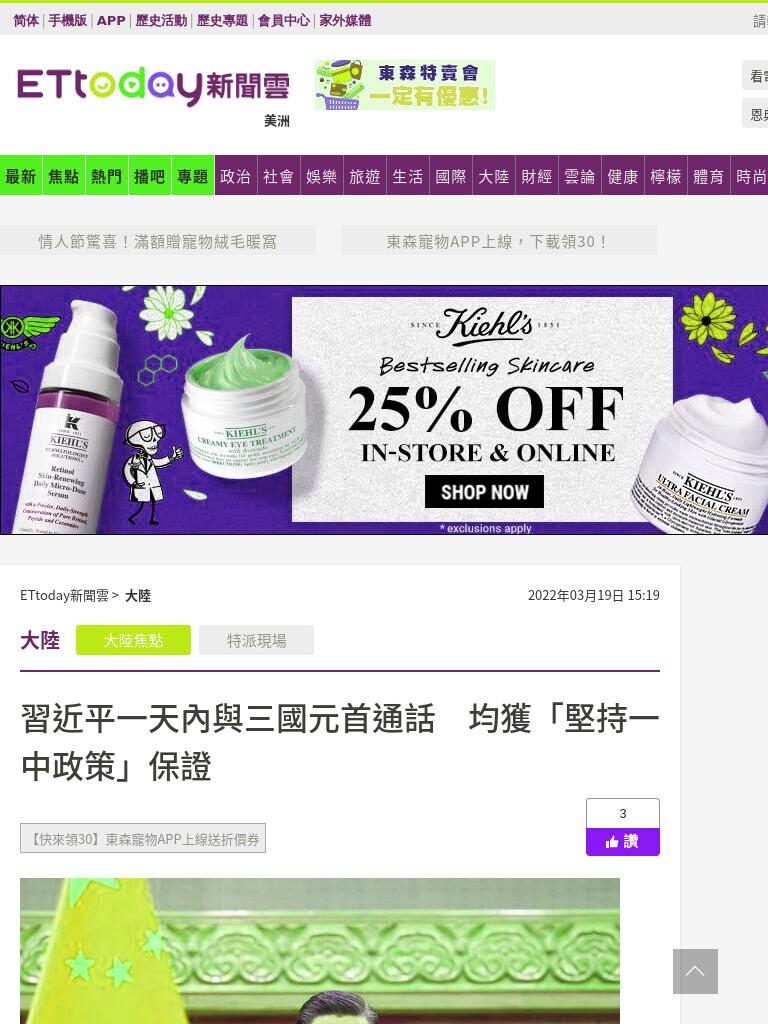This screenshot has width=768, height=1024.
Task: Click the thumbs-up 讚 like button
Action: coord(622,841)
